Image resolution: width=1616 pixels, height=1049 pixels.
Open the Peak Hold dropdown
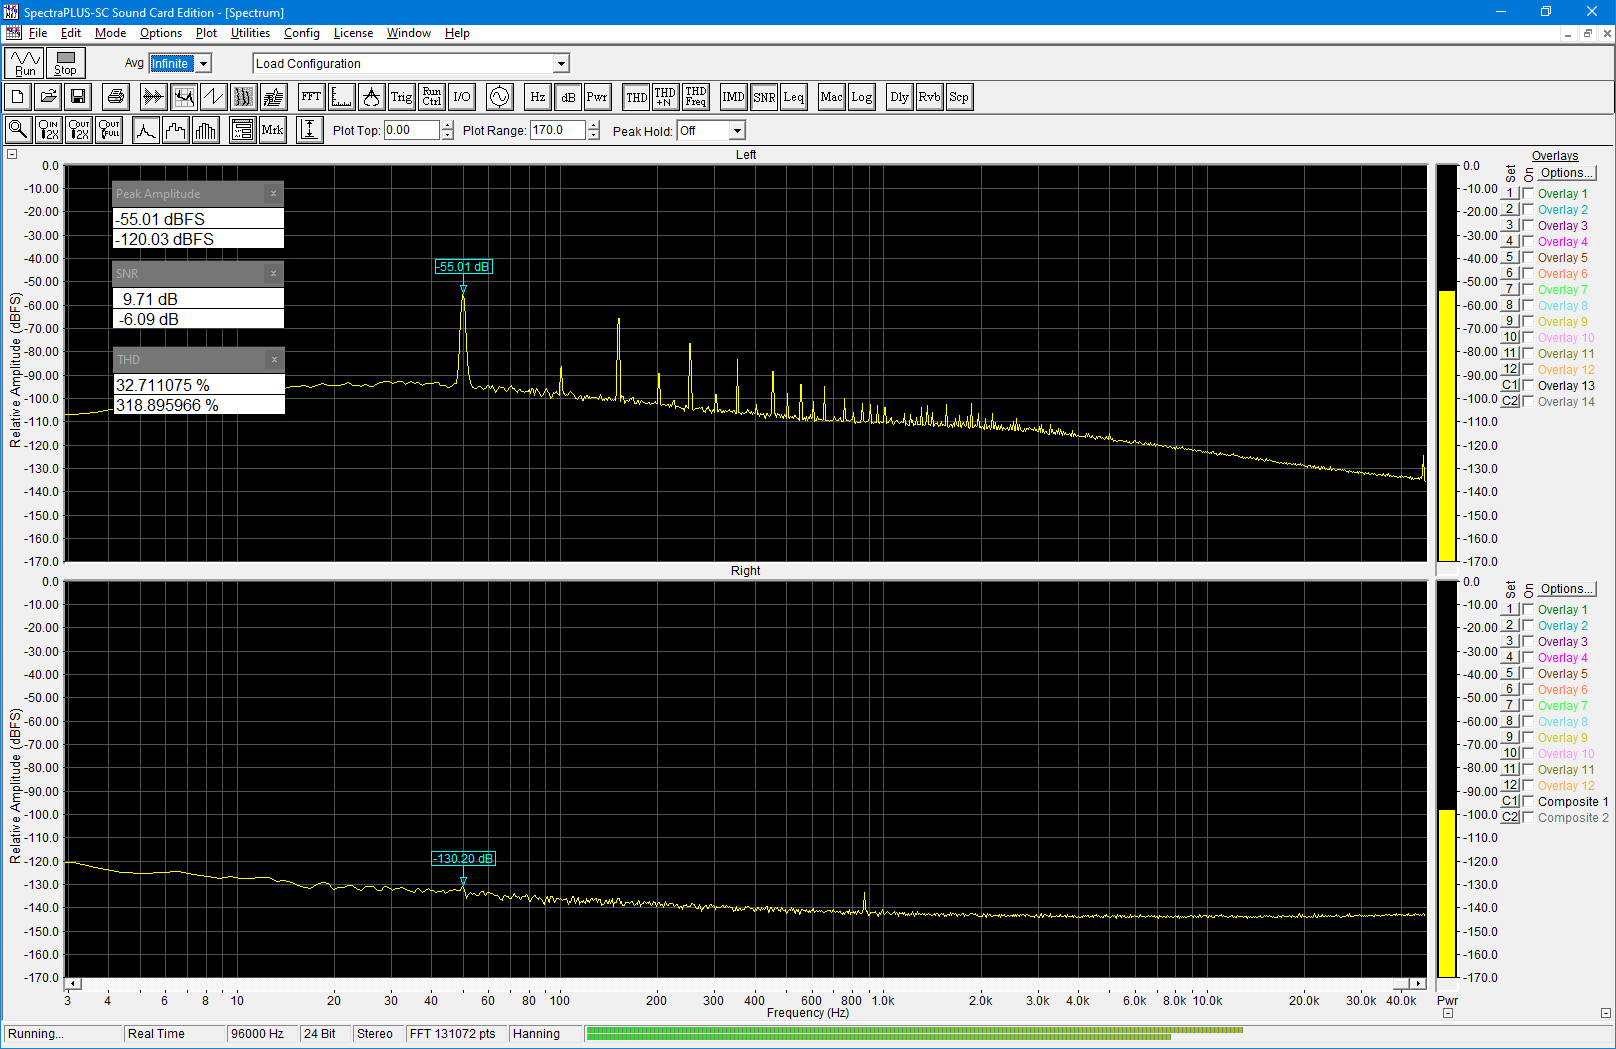point(737,131)
